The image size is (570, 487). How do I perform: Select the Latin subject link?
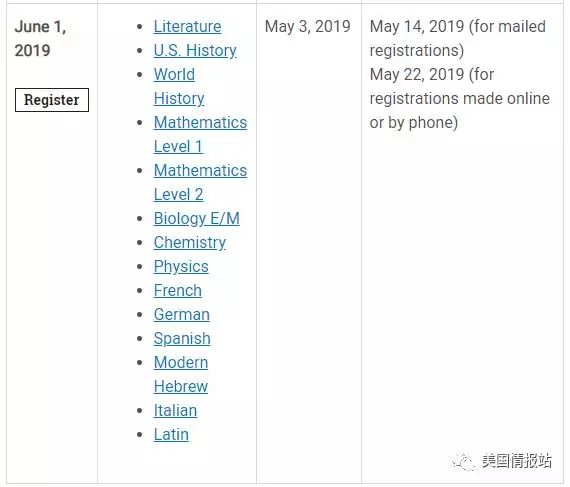tap(171, 434)
